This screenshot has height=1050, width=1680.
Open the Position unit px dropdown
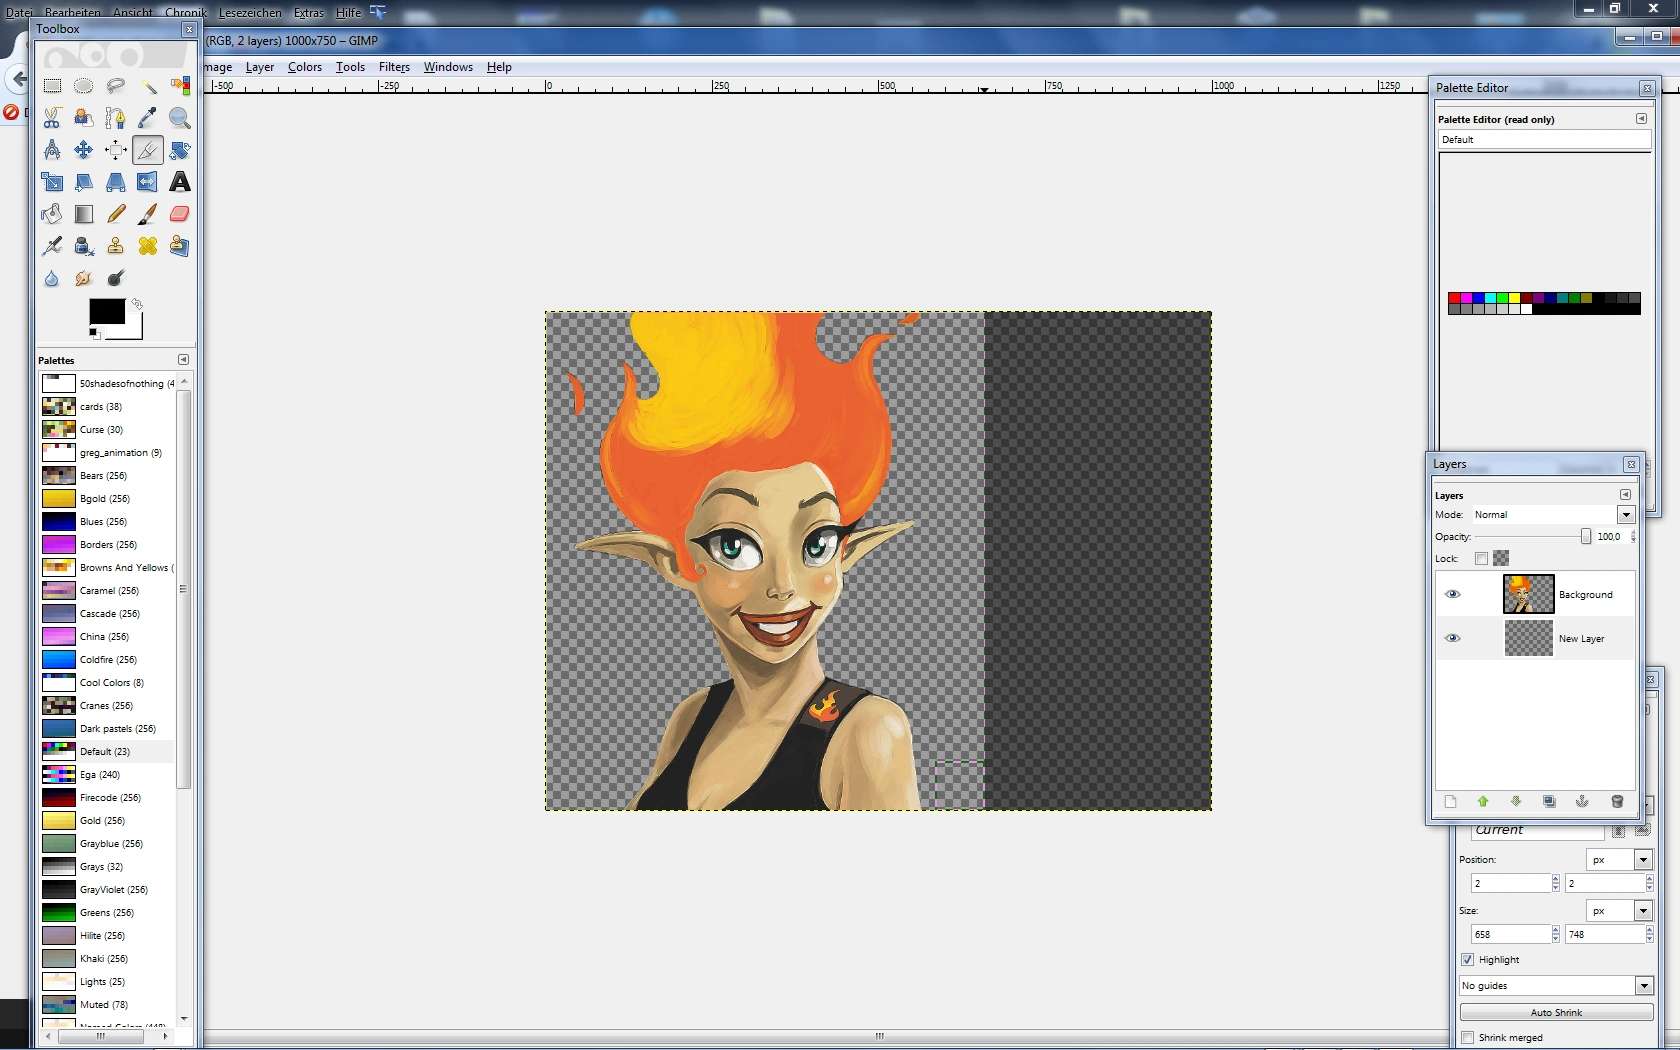pyautogui.click(x=1642, y=860)
